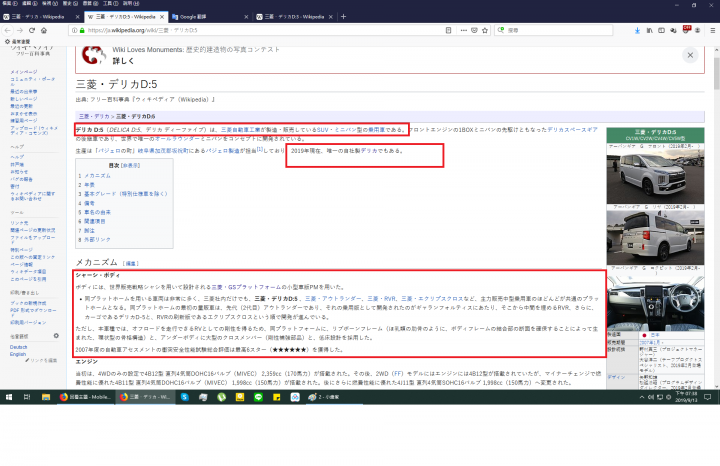
Task: Open a new browser tab with plus button
Action: [343, 17]
